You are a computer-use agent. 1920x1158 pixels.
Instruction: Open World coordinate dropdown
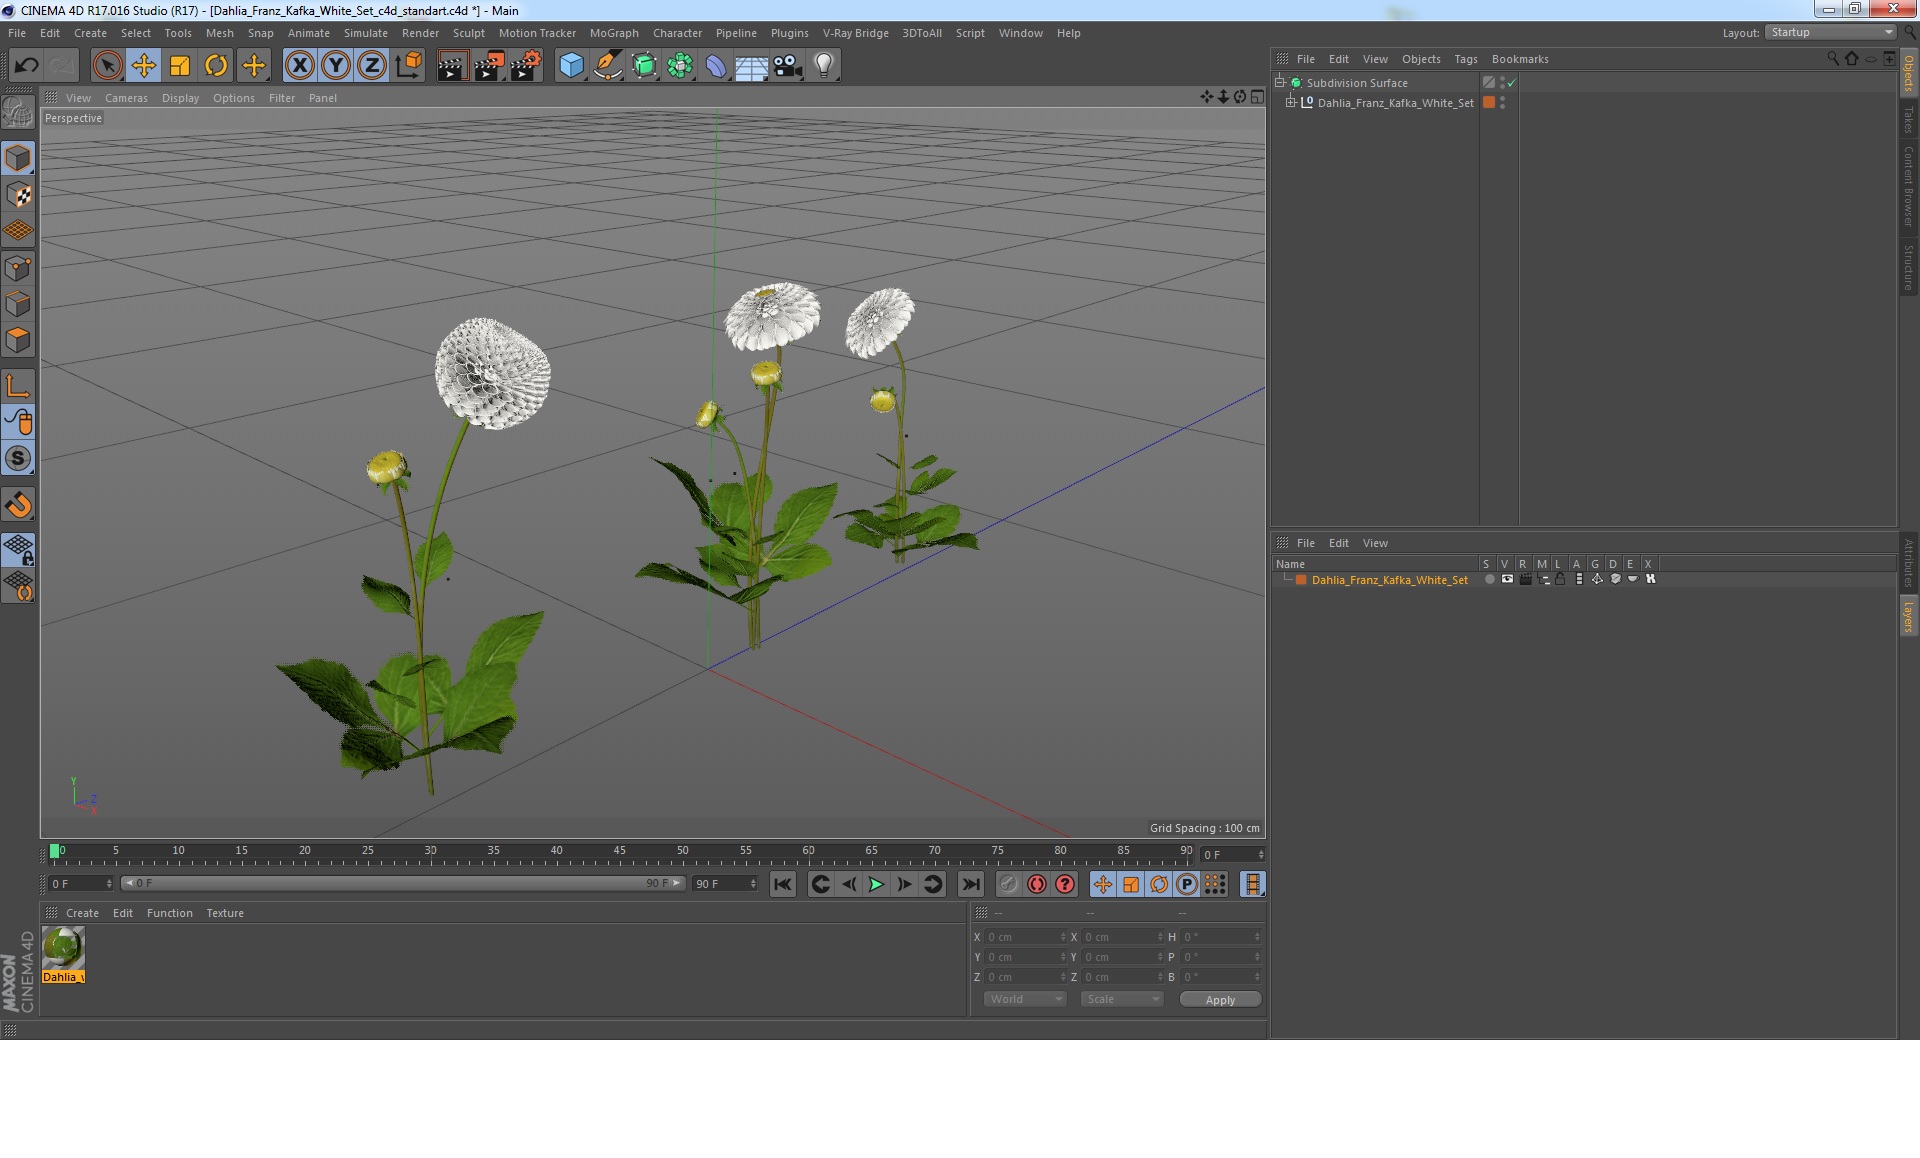click(1025, 999)
